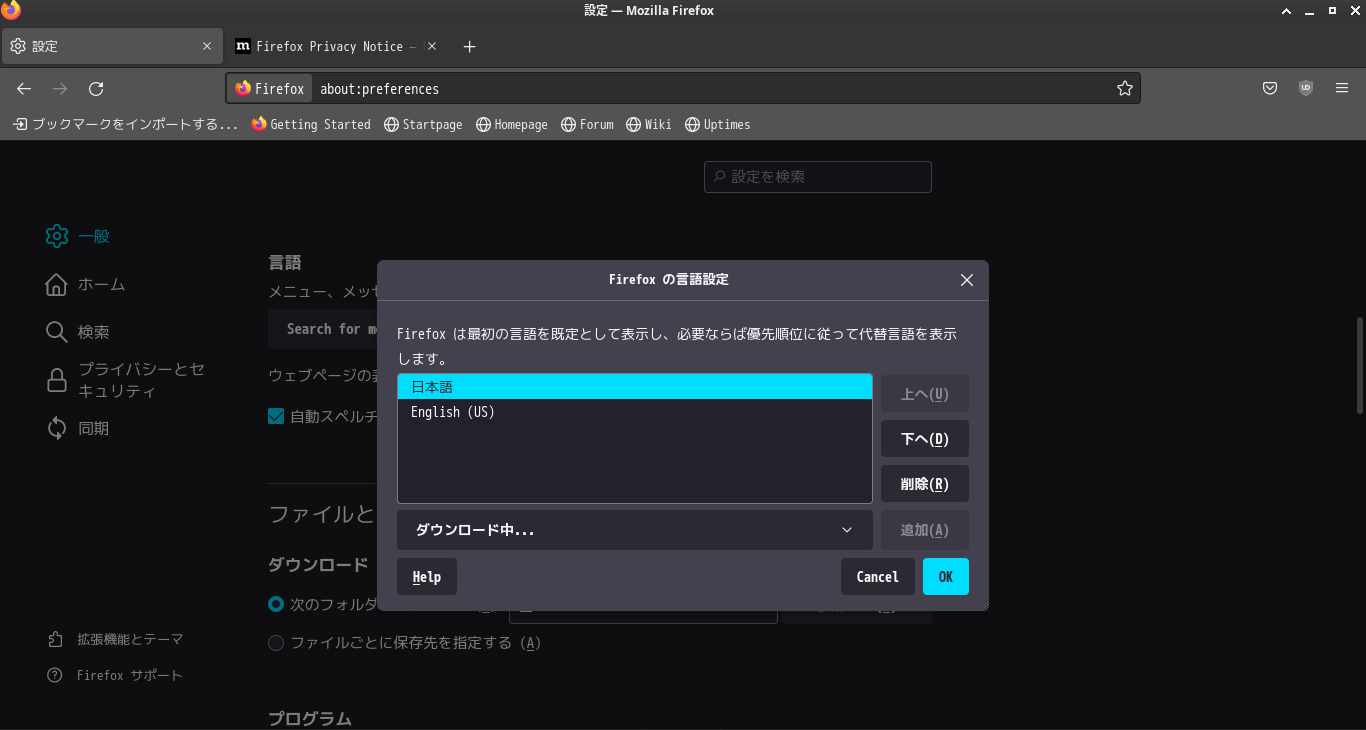The height and width of the screenshot is (730, 1366).
Task: Select the 同期 settings category
Action: click(94, 428)
